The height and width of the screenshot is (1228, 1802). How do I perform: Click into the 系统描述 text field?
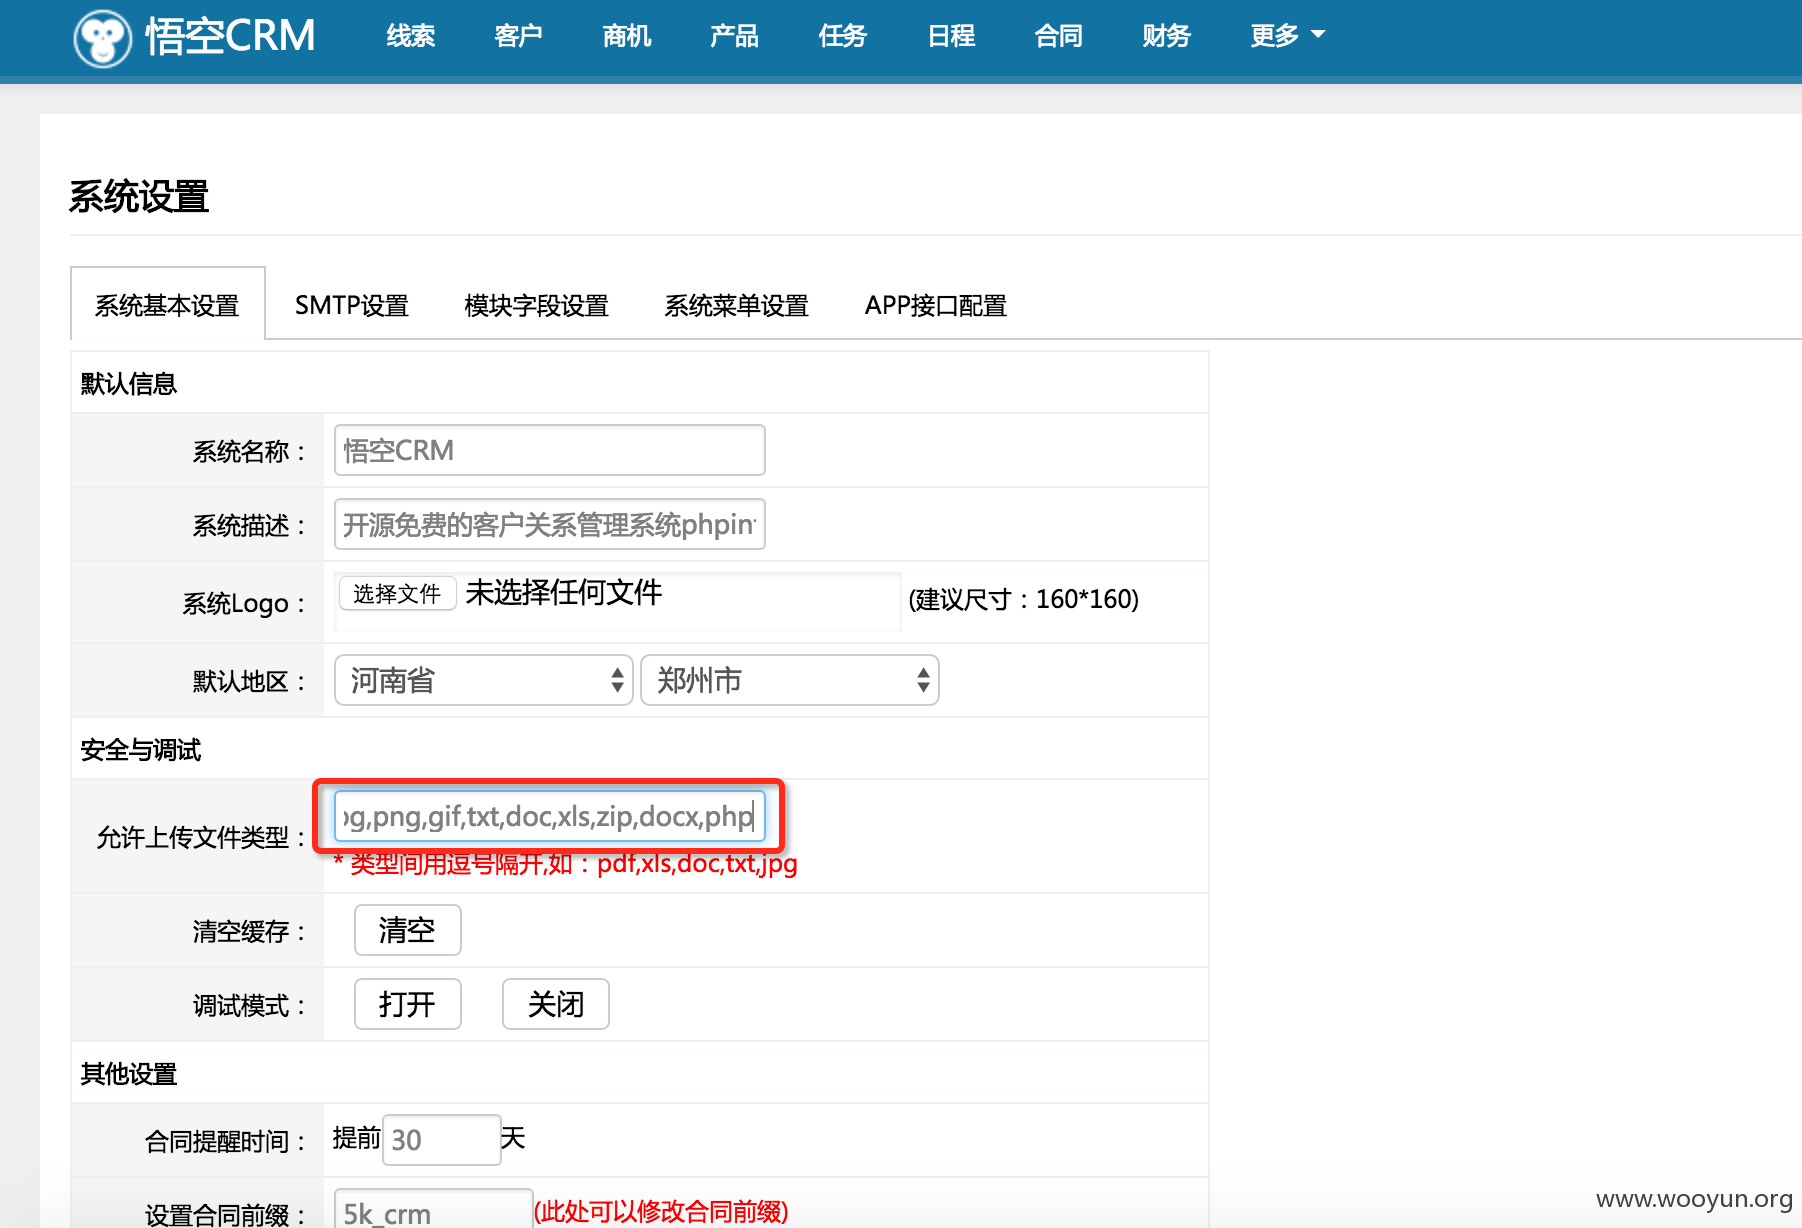point(550,524)
